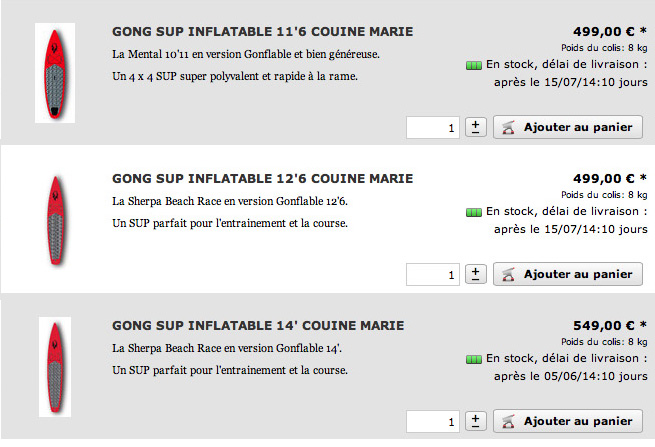Click cart icon for 14' Couine Marie
This screenshot has width=655, height=447.
coord(508,422)
